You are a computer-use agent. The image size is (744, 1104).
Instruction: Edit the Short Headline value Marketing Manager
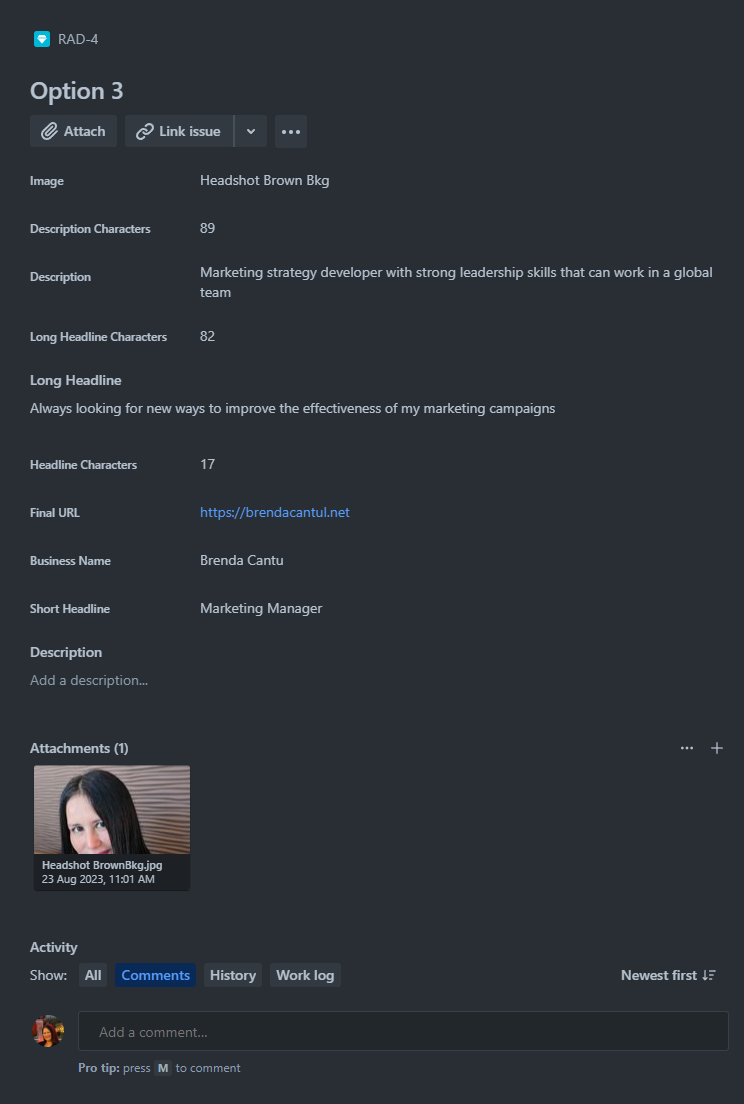(x=261, y=608)
